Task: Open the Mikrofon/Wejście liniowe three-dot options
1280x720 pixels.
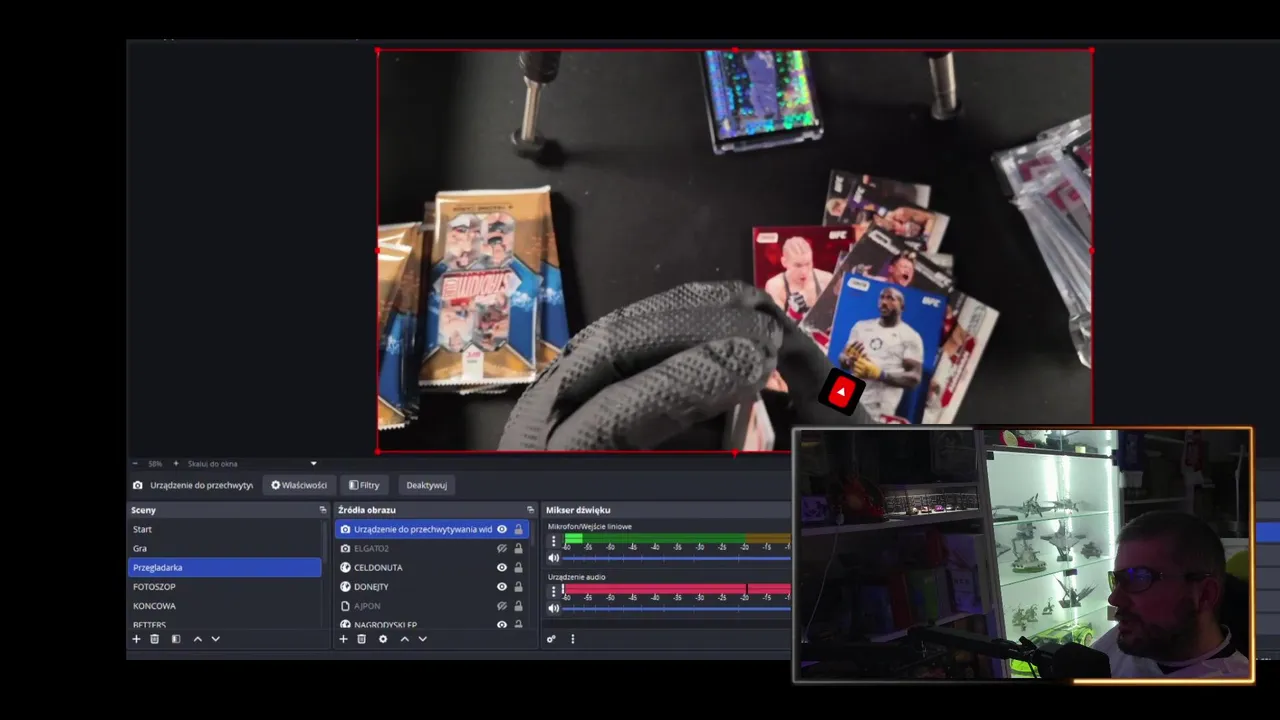Action: click(553, 541)
